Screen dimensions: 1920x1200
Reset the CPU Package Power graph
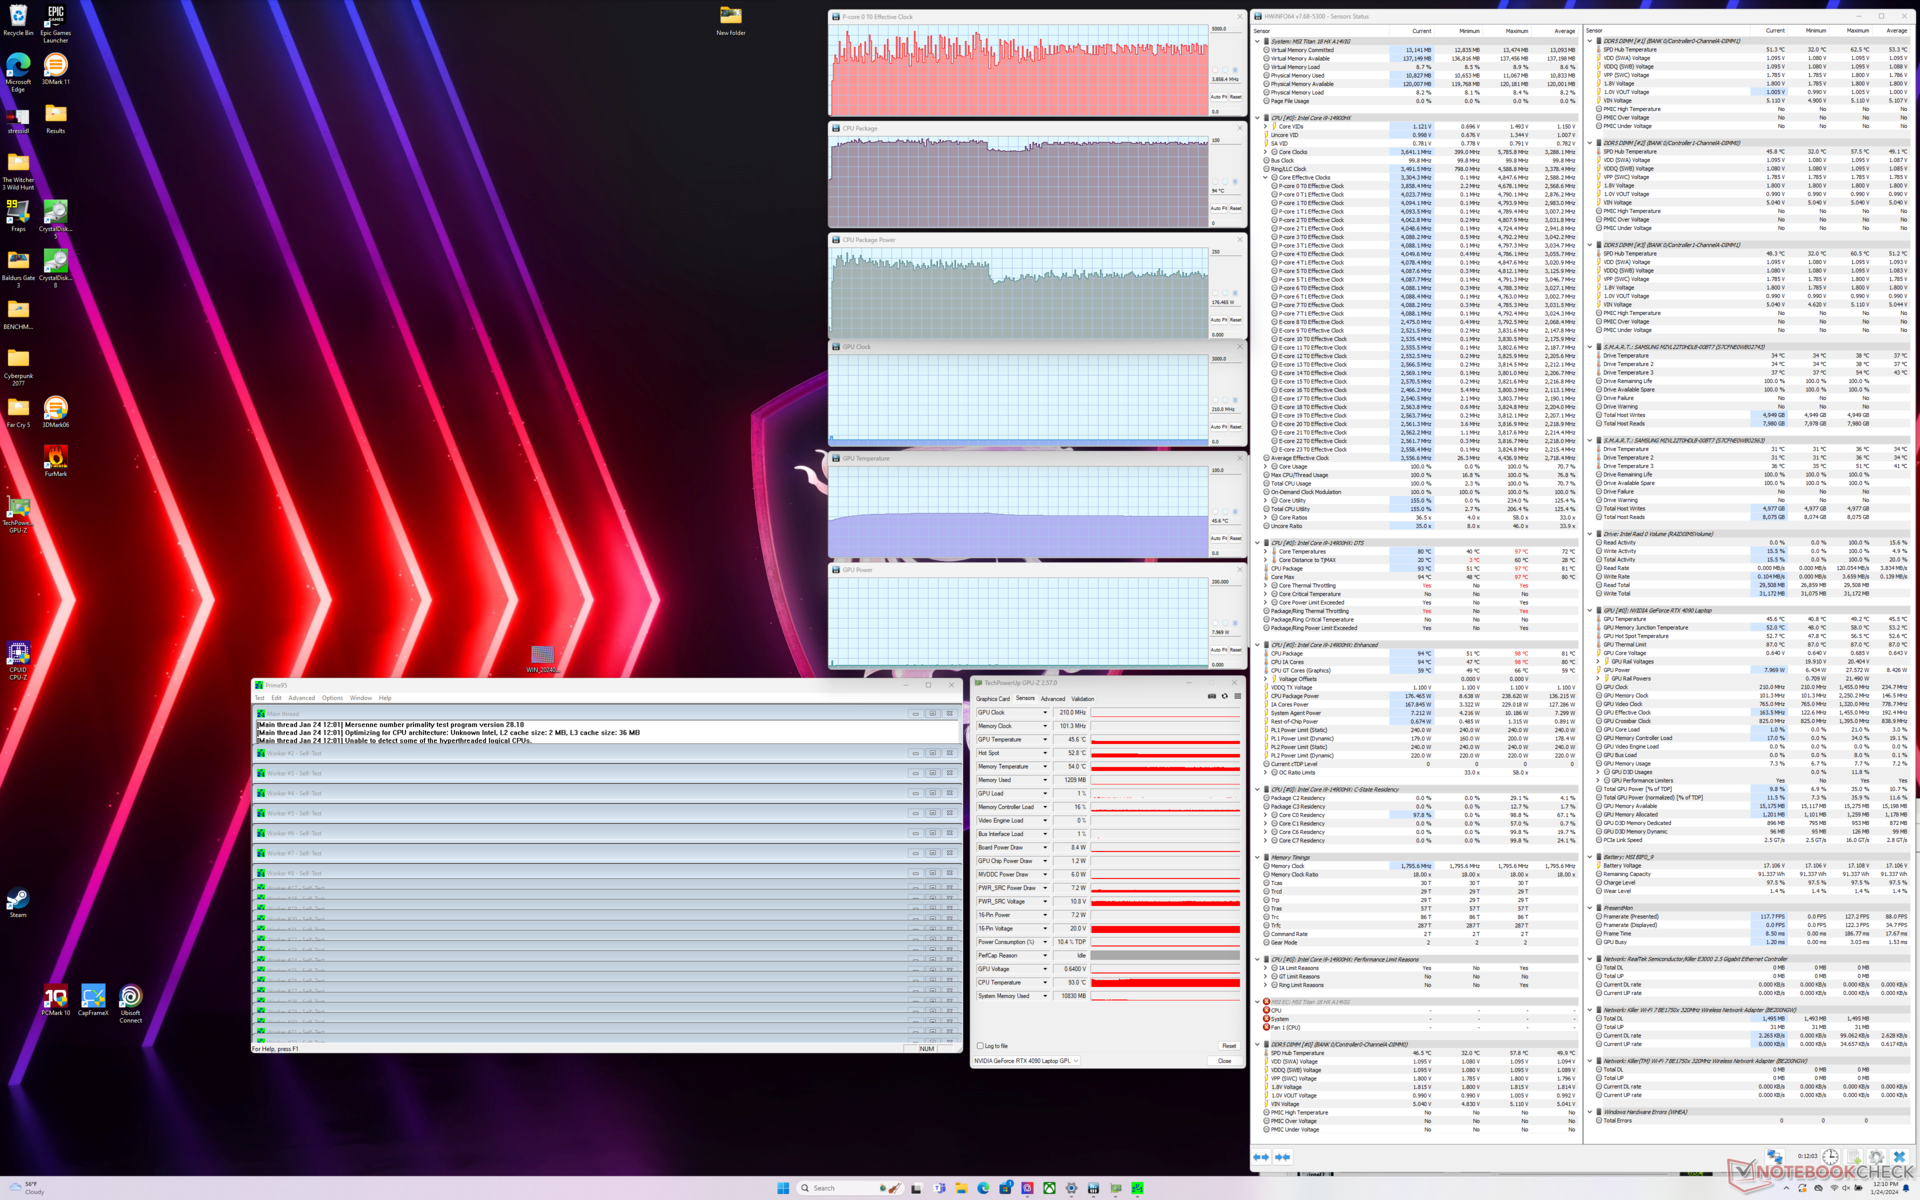click(1235, 320)
